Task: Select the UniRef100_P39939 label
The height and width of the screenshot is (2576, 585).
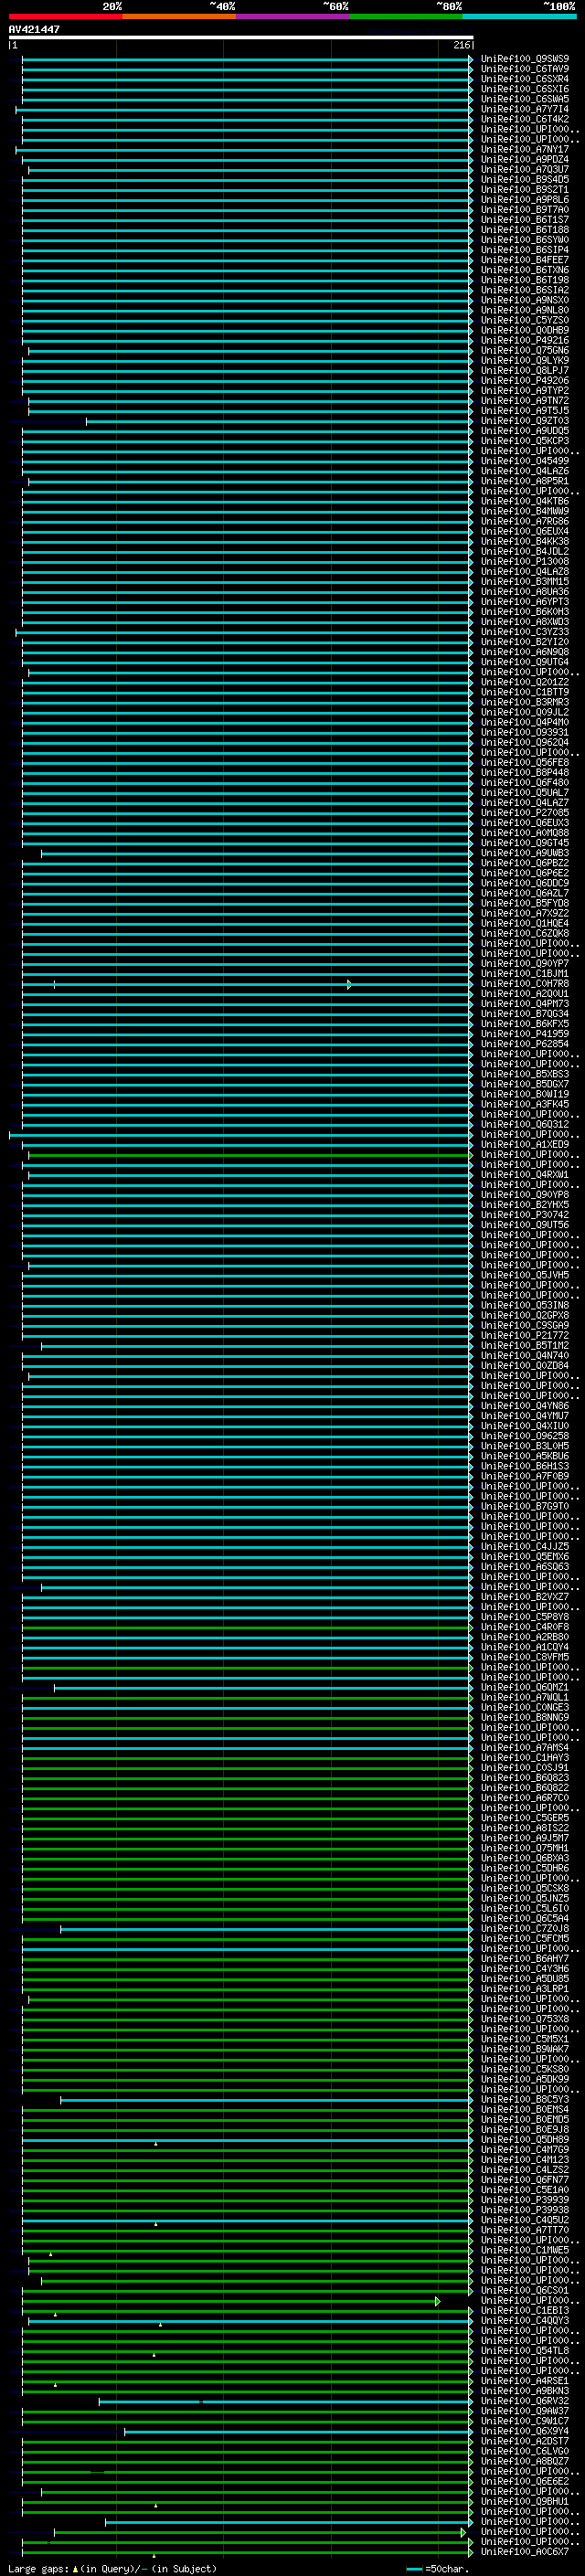Action: (525, 2200)
